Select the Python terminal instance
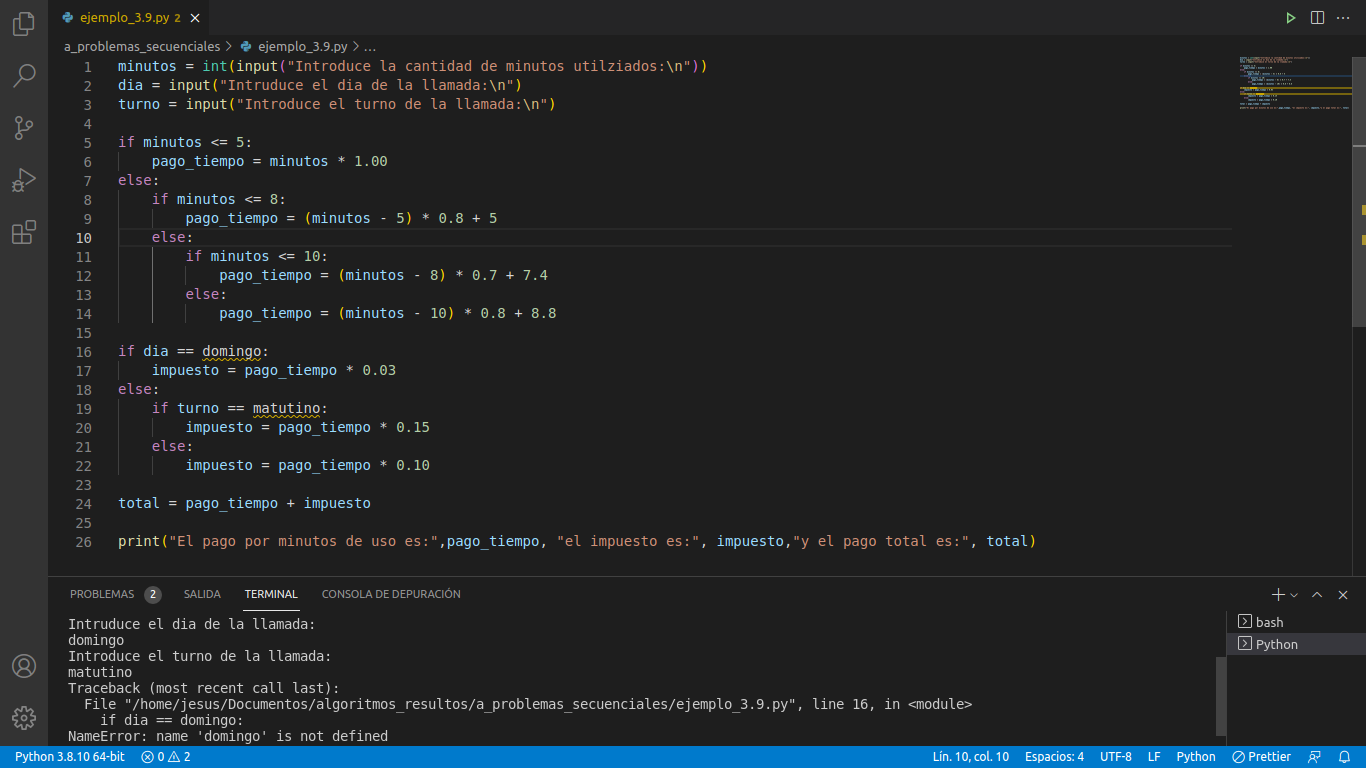Image resolution: width=1366 pixels, height=768 pixels. [x=1296, y=644]
